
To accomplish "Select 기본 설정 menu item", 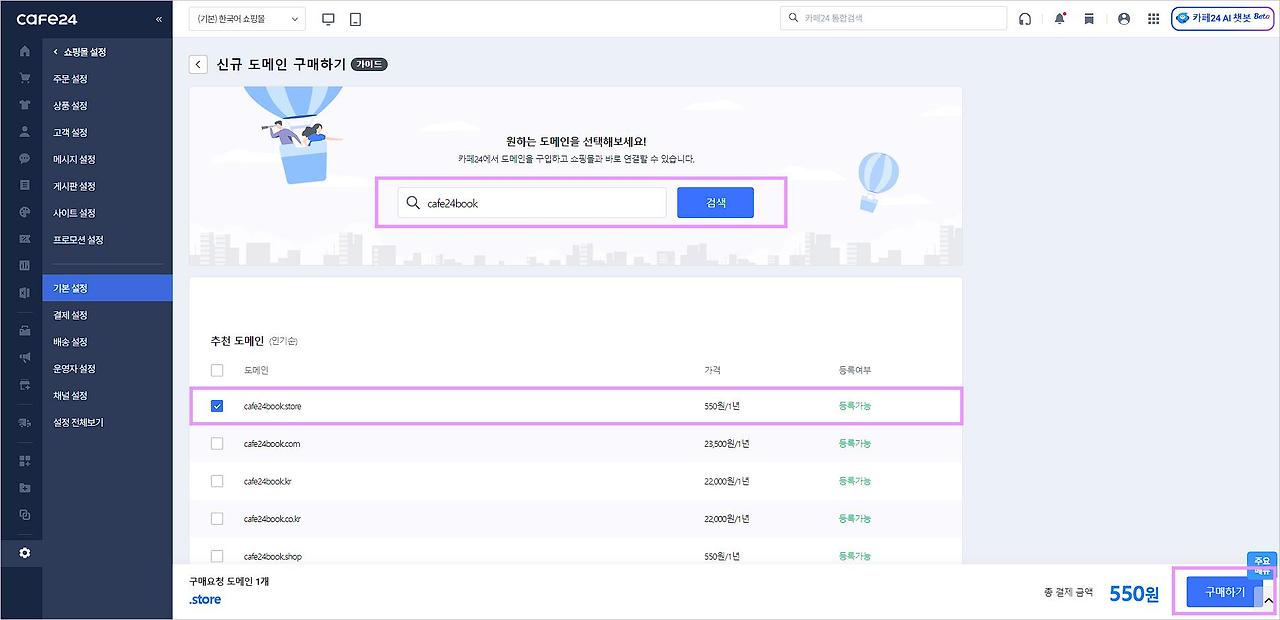I will (x=107, y=288).
